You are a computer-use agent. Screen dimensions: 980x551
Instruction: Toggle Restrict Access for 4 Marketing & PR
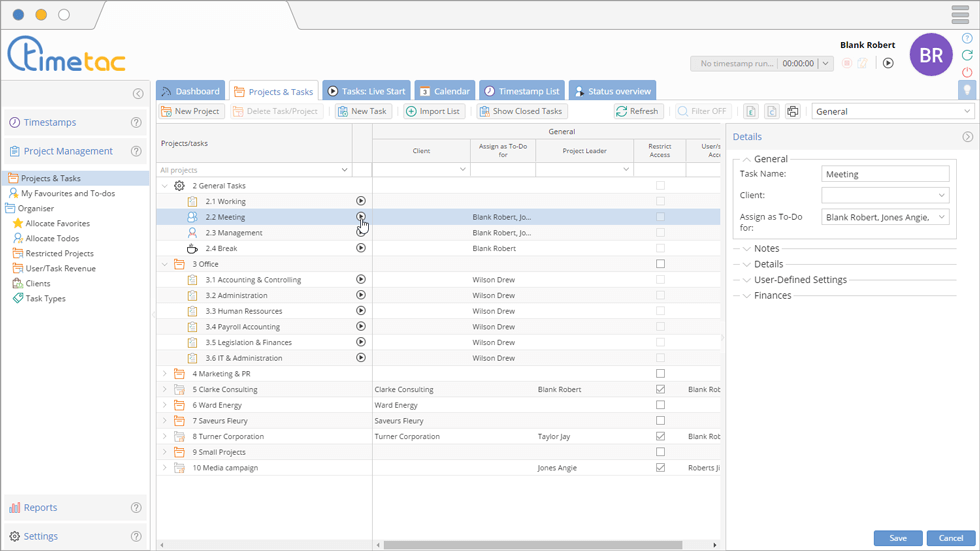point(660,374)
